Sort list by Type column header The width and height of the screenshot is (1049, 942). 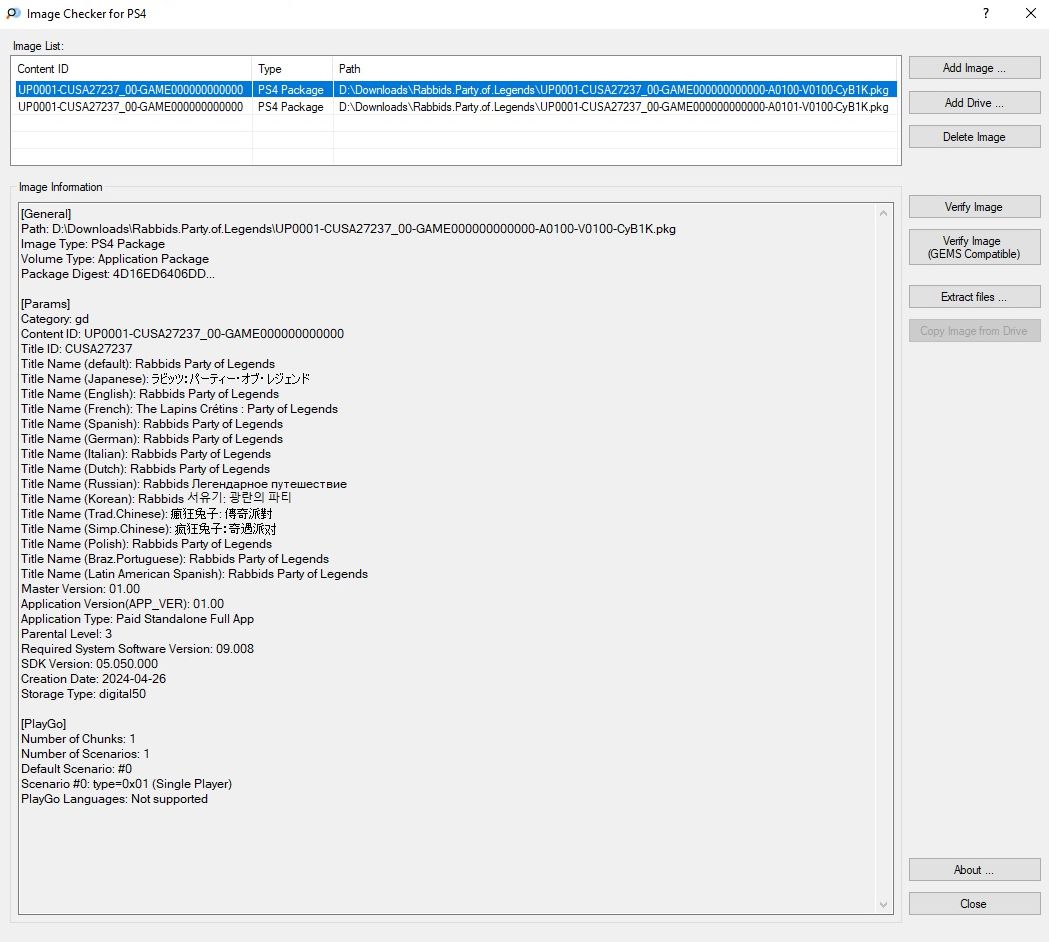click(x=292, y=69)
